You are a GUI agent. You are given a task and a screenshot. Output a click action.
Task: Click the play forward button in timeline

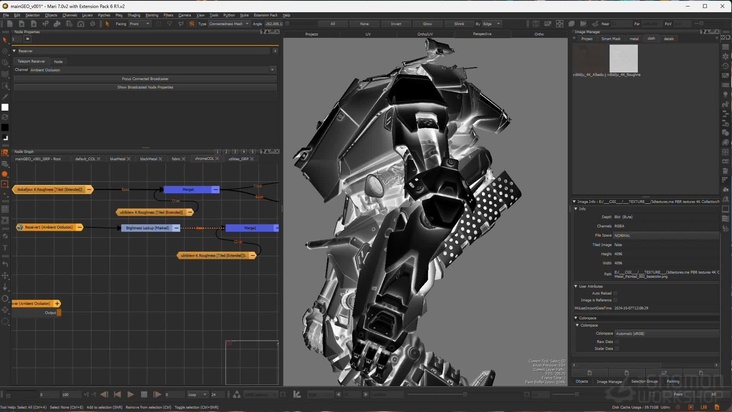130,395
